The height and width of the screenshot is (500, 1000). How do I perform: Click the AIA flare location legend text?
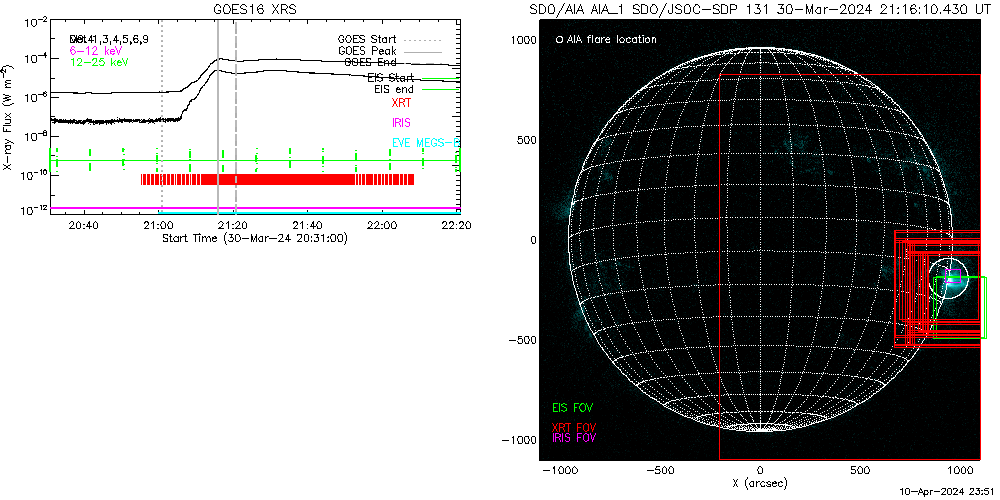[x=611, y=40]
